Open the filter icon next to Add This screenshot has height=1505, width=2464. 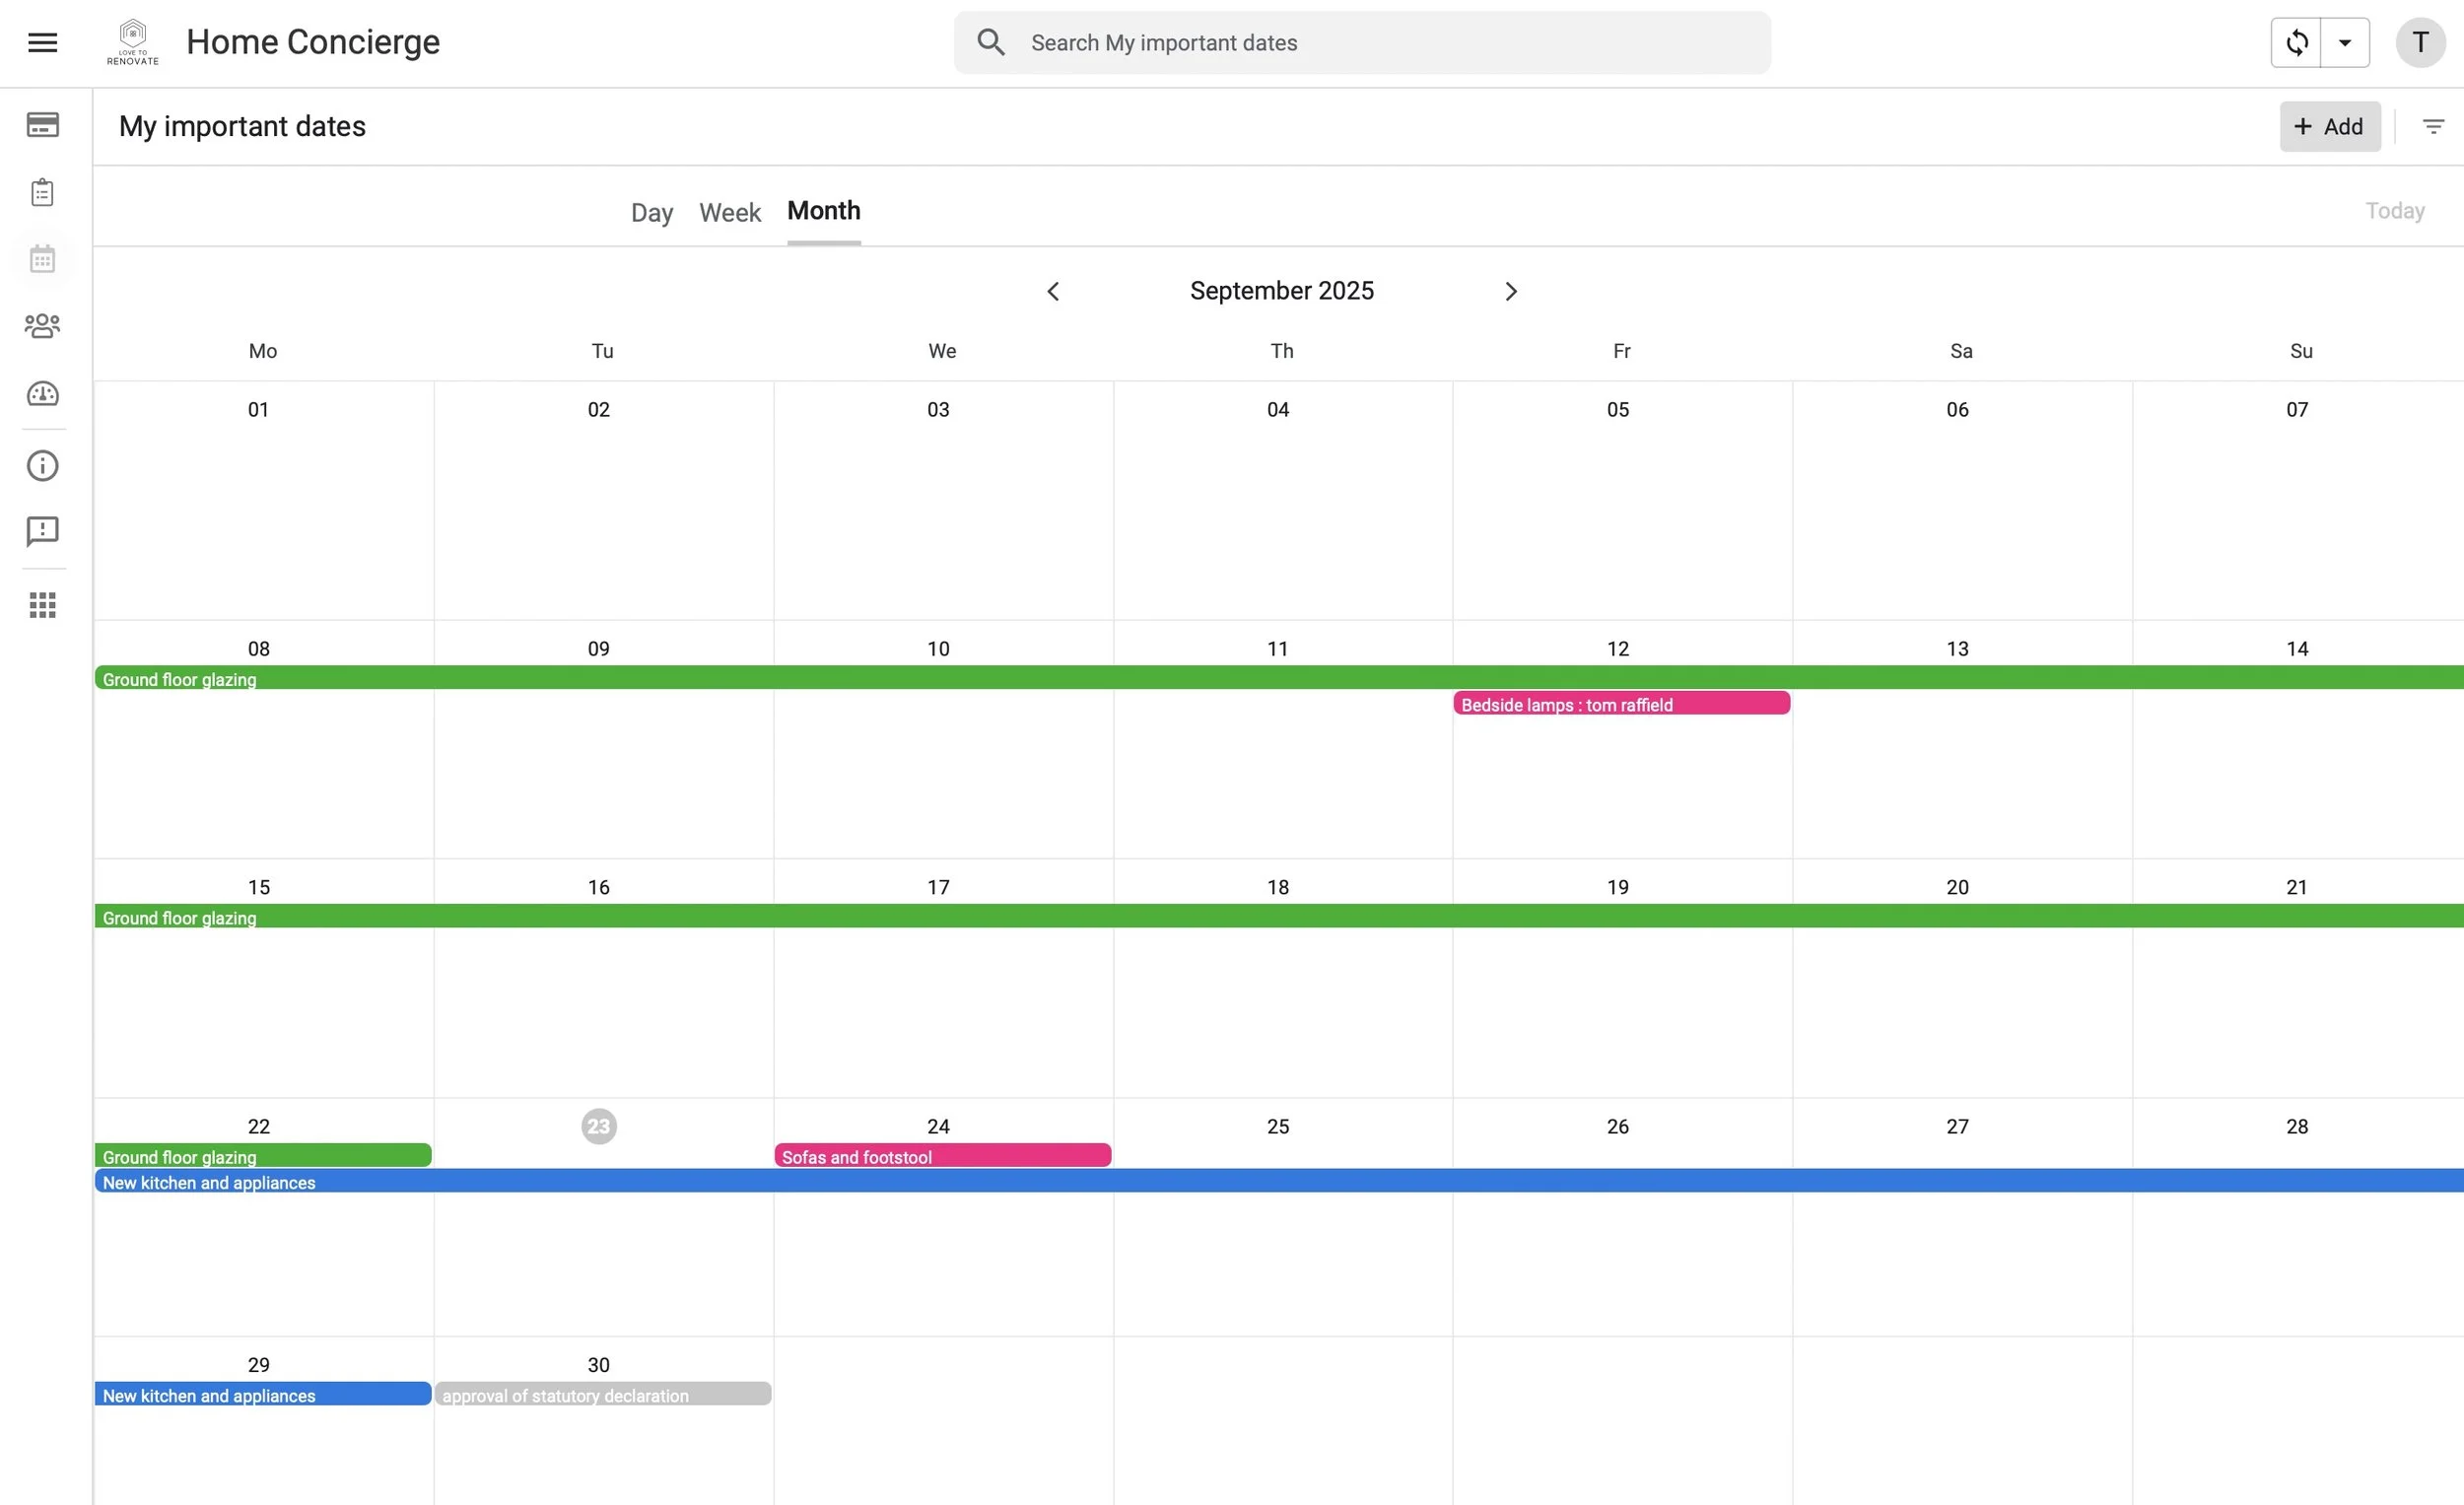(2433, 126)
